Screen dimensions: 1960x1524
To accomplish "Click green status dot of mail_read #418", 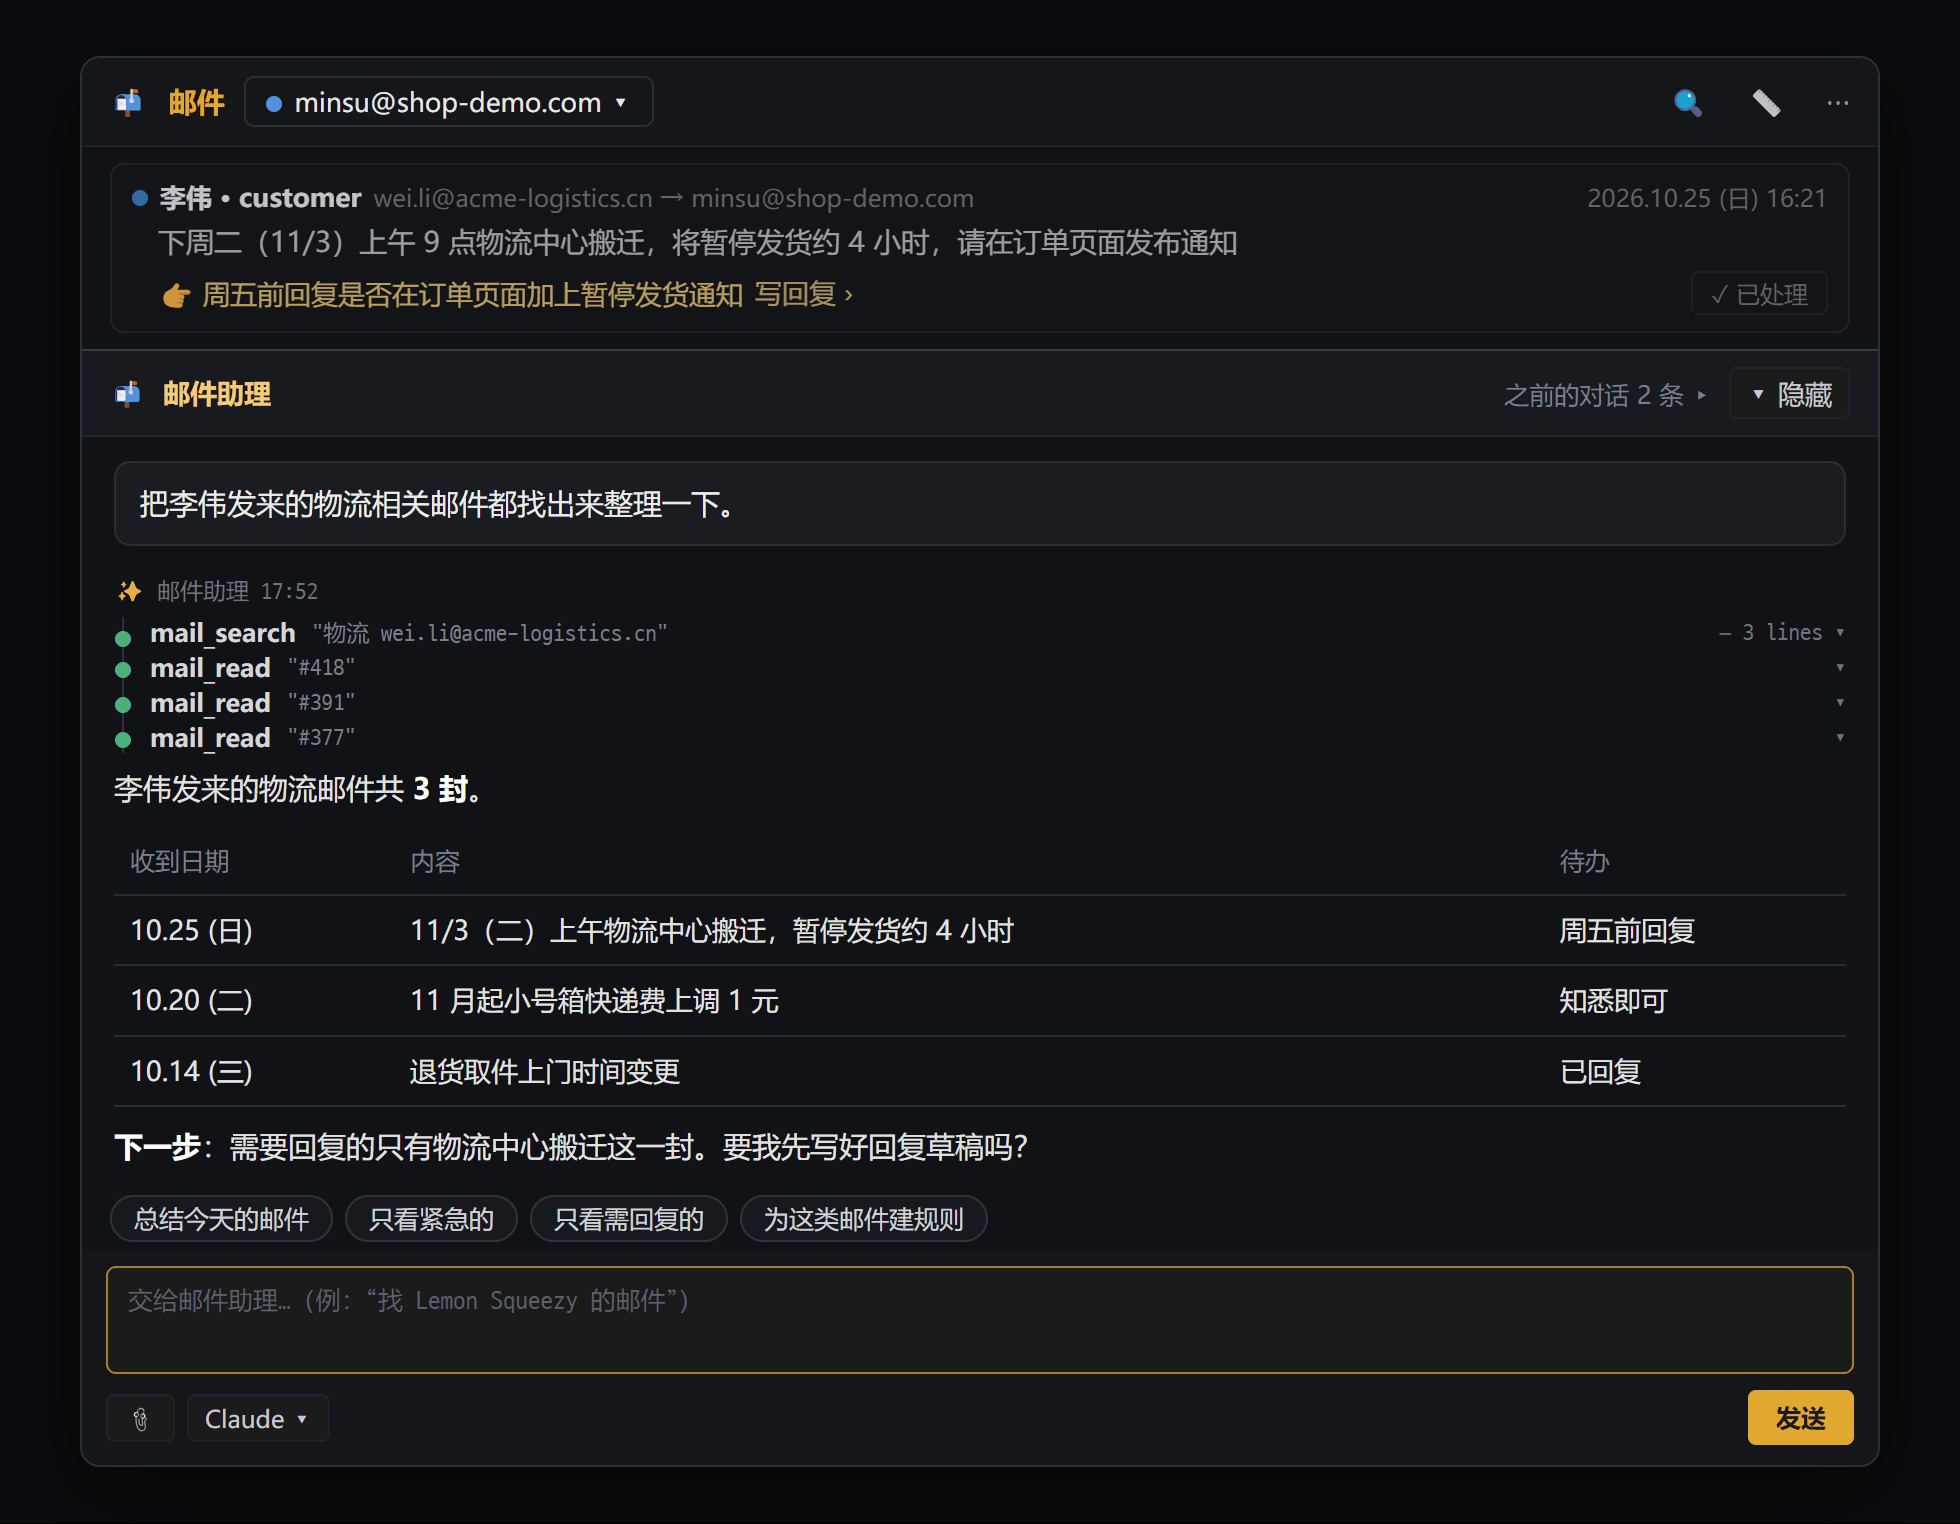I will pyautogui.click(x=123, y=670).
